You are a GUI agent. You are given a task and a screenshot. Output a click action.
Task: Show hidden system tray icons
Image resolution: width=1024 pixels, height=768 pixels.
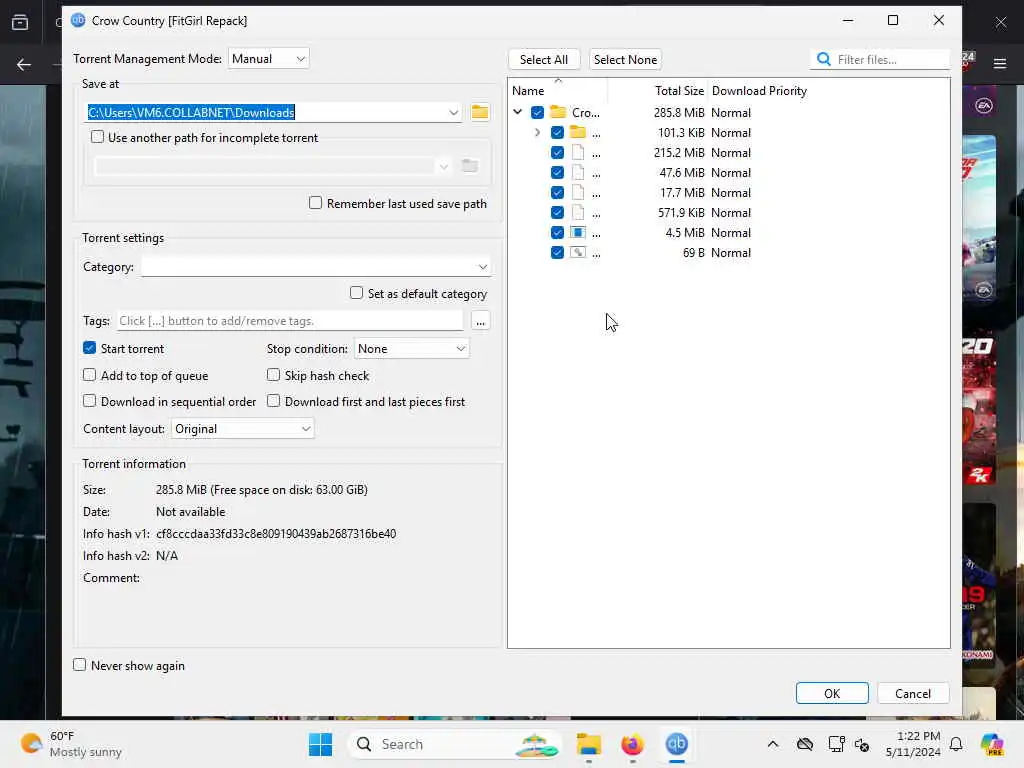click(x=773, y=744)
